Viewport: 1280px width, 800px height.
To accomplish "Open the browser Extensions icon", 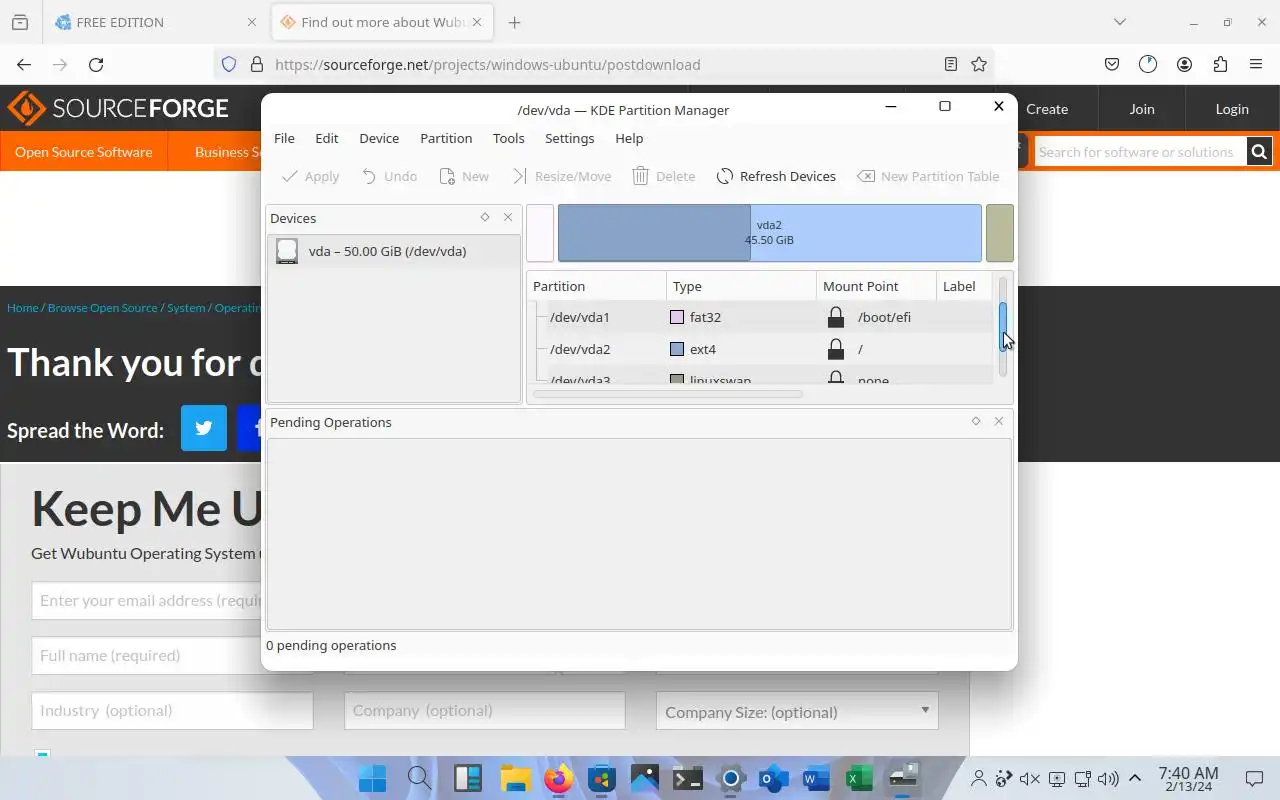I will coord(1220,64).
